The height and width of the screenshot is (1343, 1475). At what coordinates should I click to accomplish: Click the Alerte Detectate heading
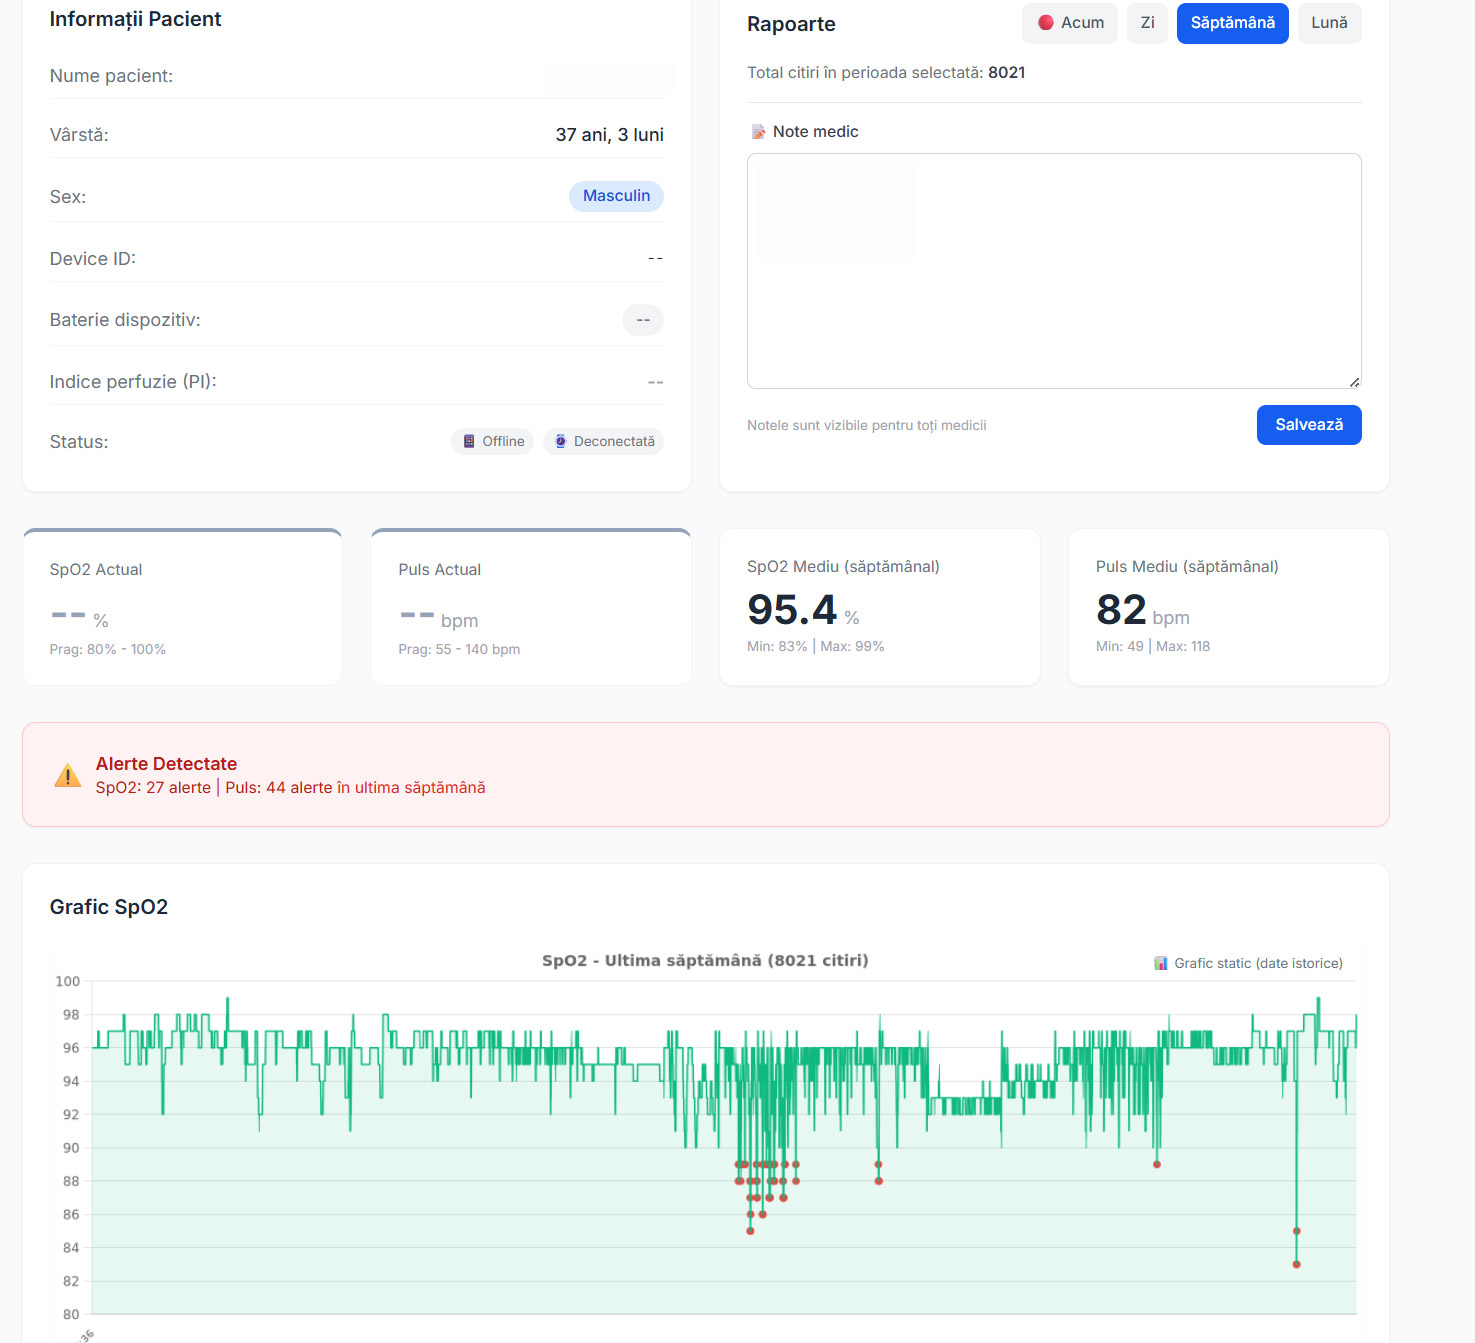[166, 764]
